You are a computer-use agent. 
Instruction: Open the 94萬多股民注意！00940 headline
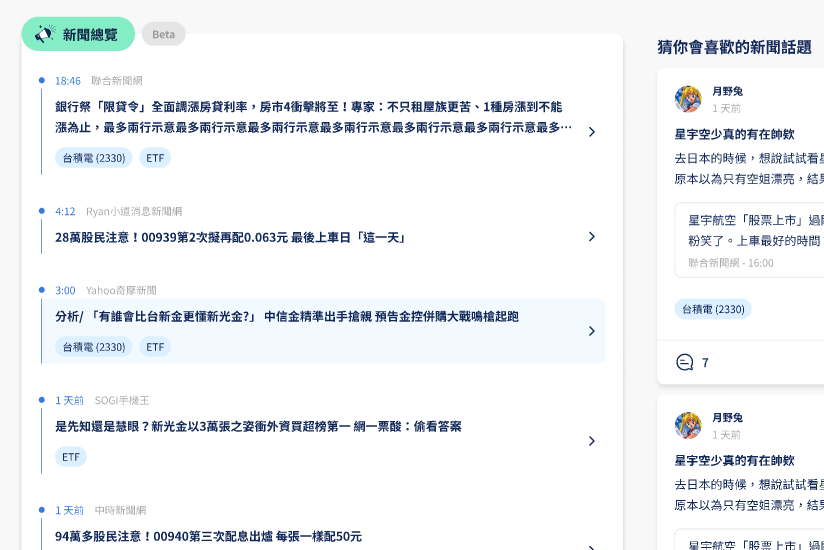[x=209, y=536]
